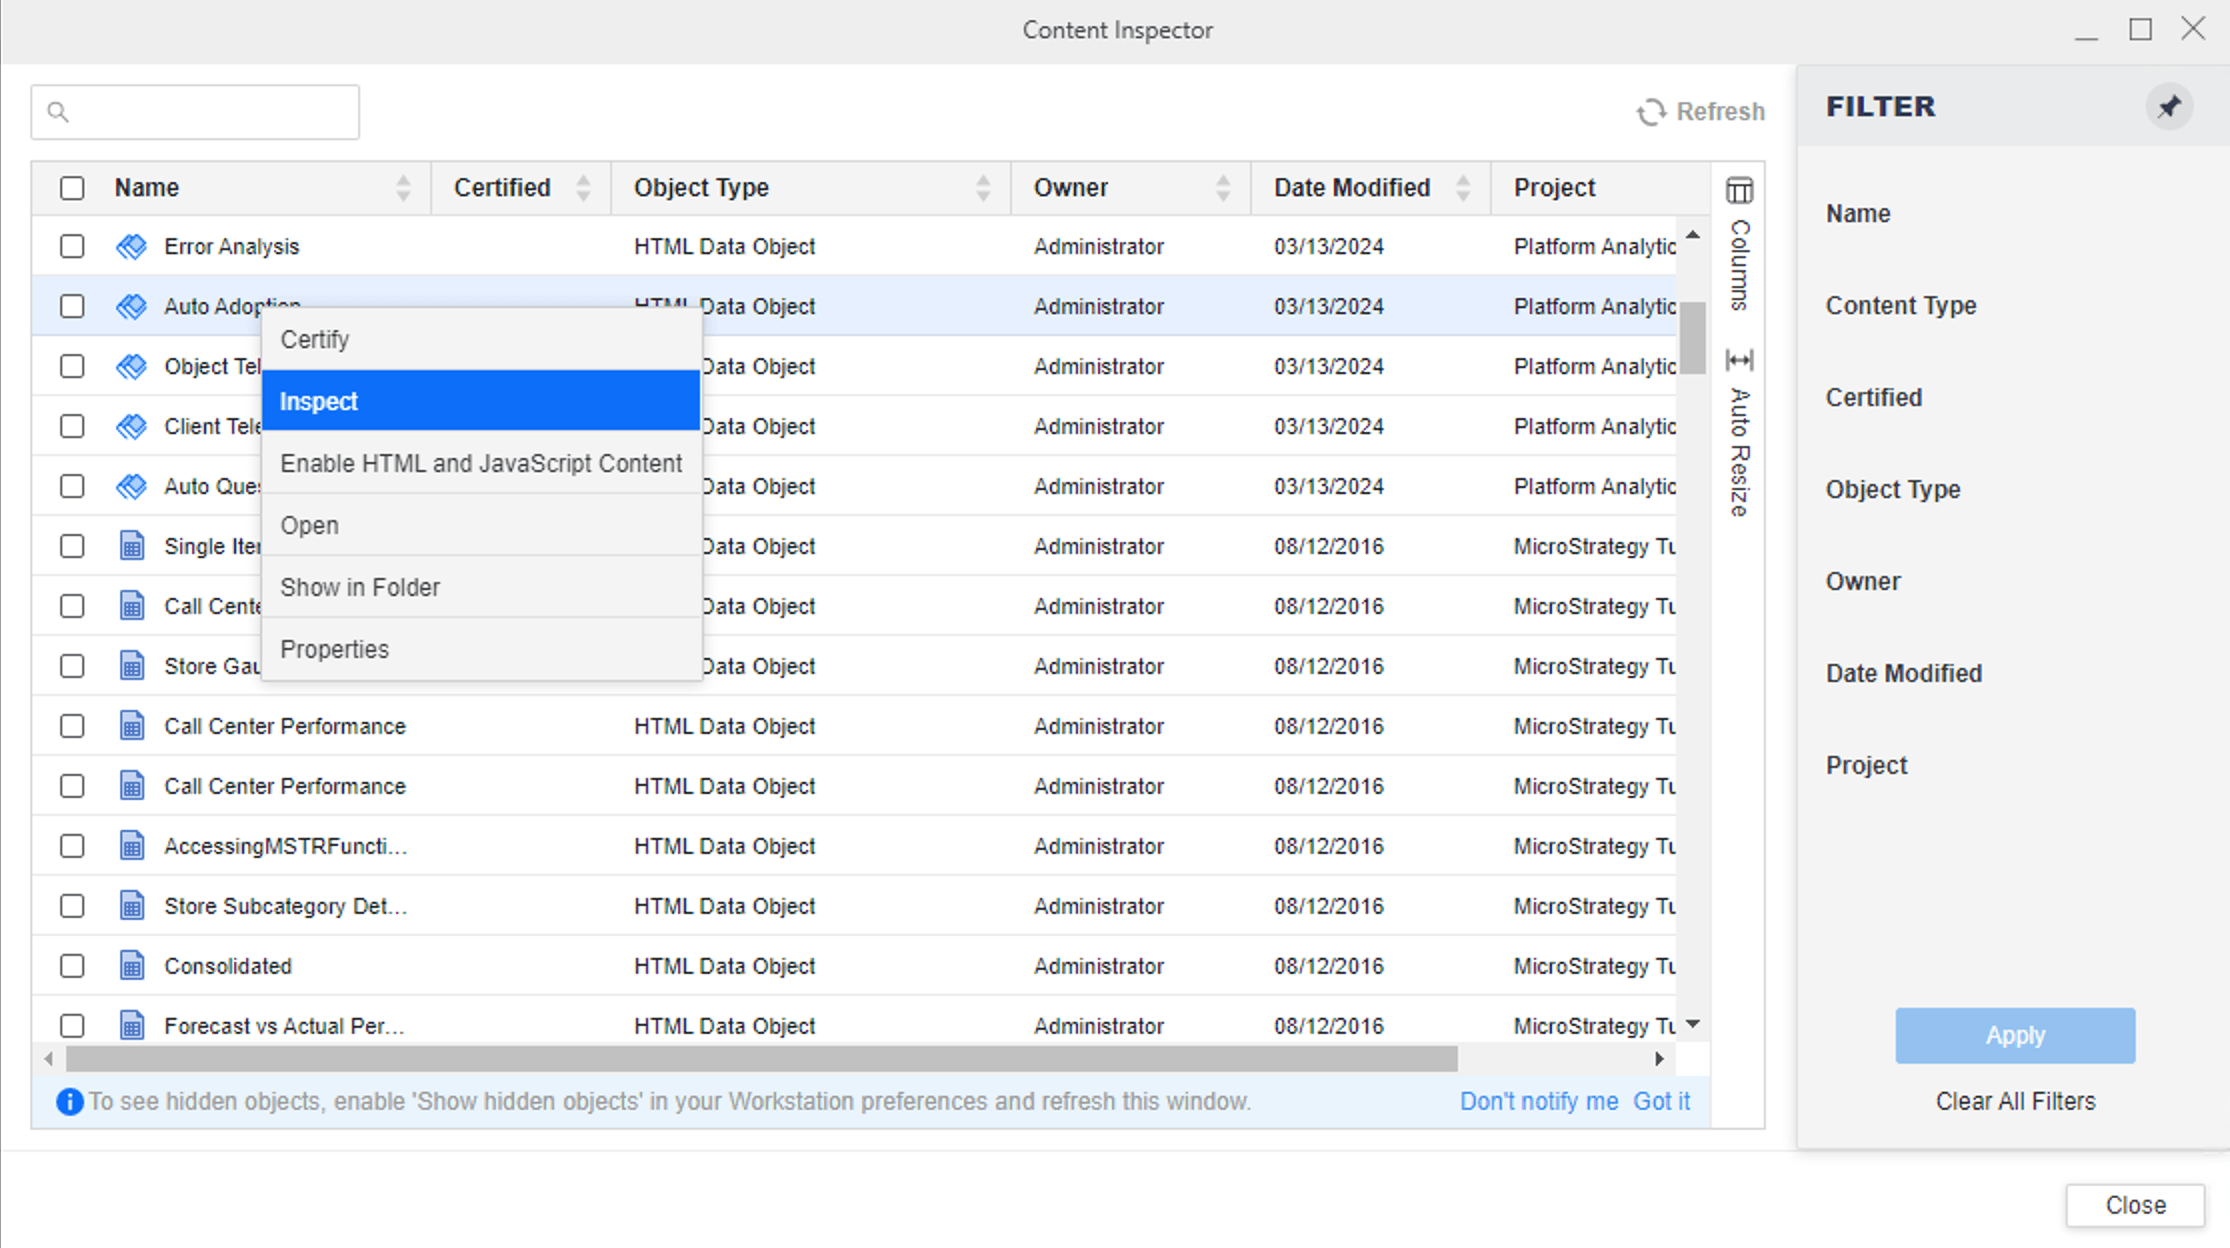Click the Consolidated document icon
Image resolution: width=2230 pixels, height=1248 pixels.
click(132, 966)
